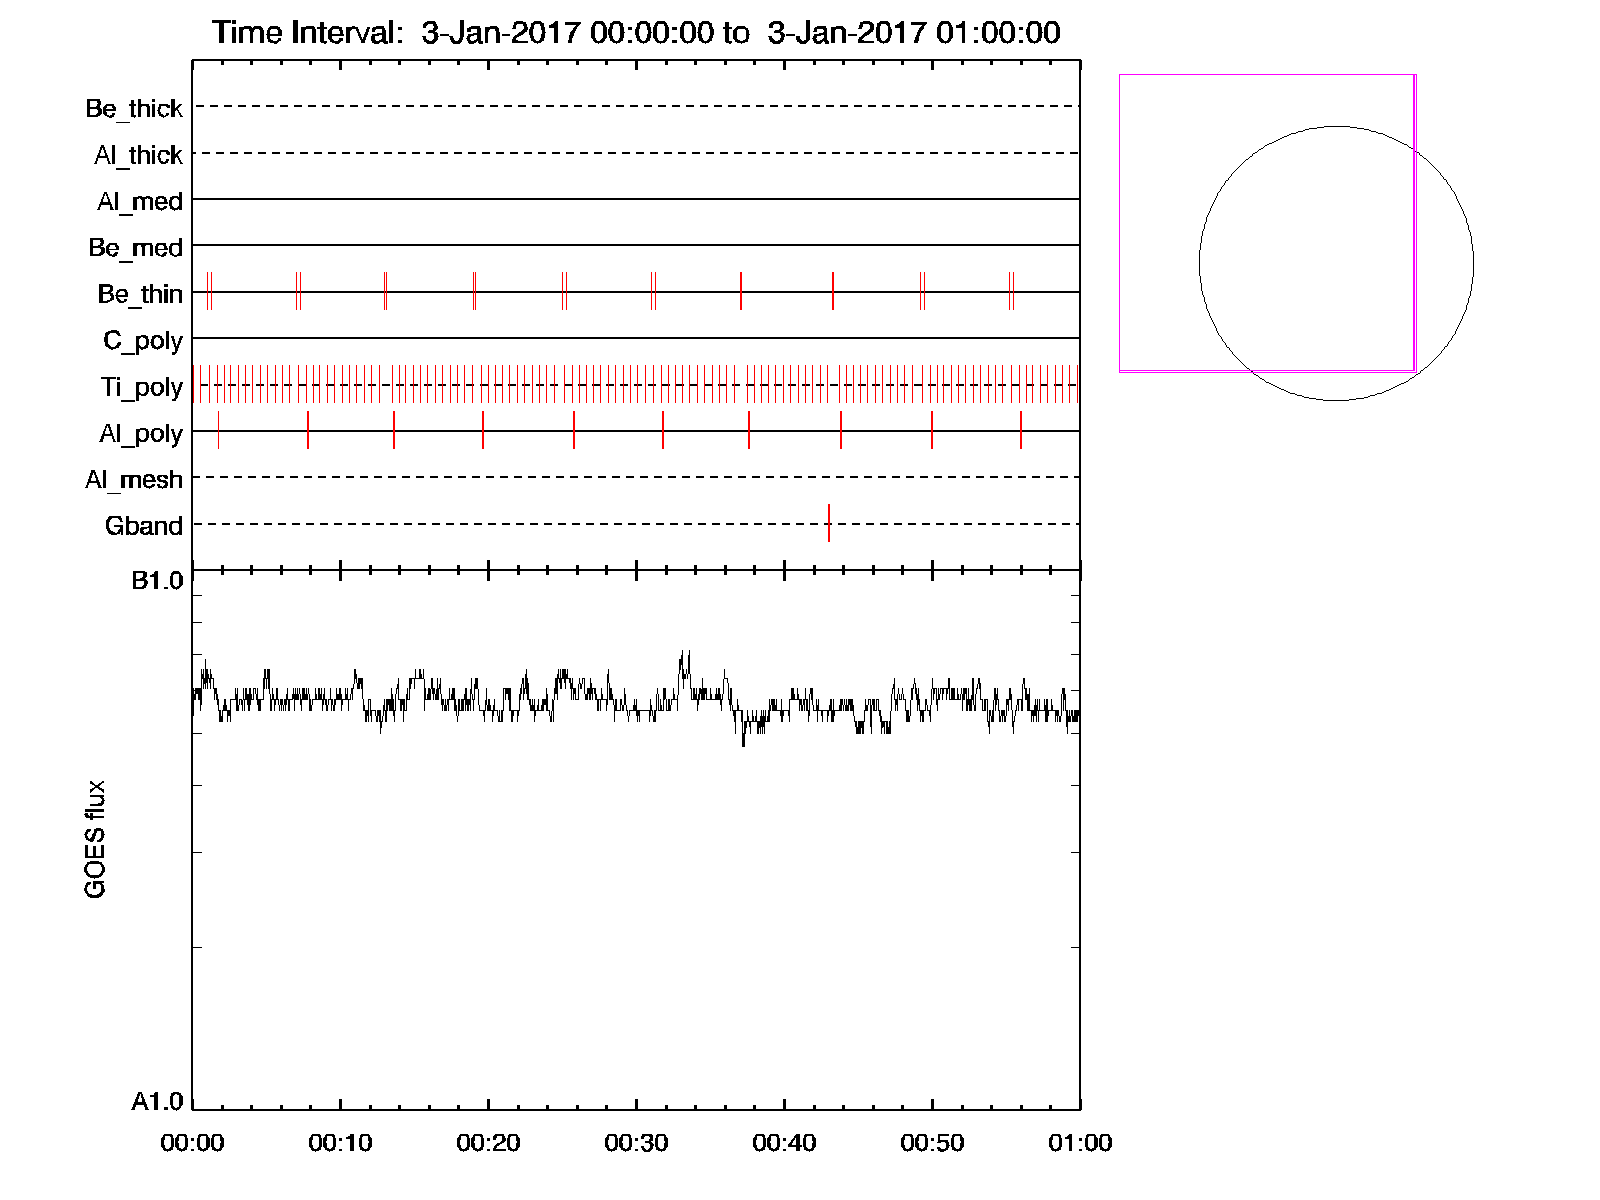Screen dimensions: 1600x1200
Task: Click the B1.0 flux level label
Action: click(x=157, y=581)
